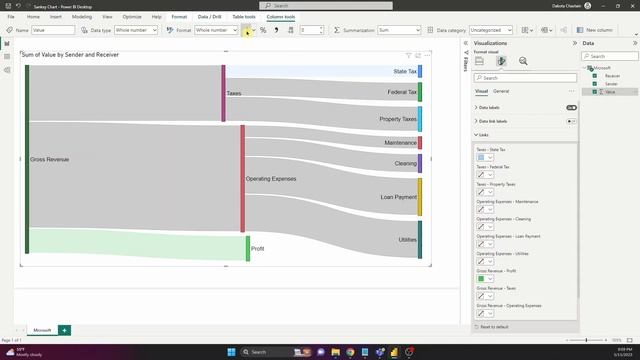Collapse the Data pane with double chevron
The width and height of the screenshot is (640, 360).
click(635, 43)
